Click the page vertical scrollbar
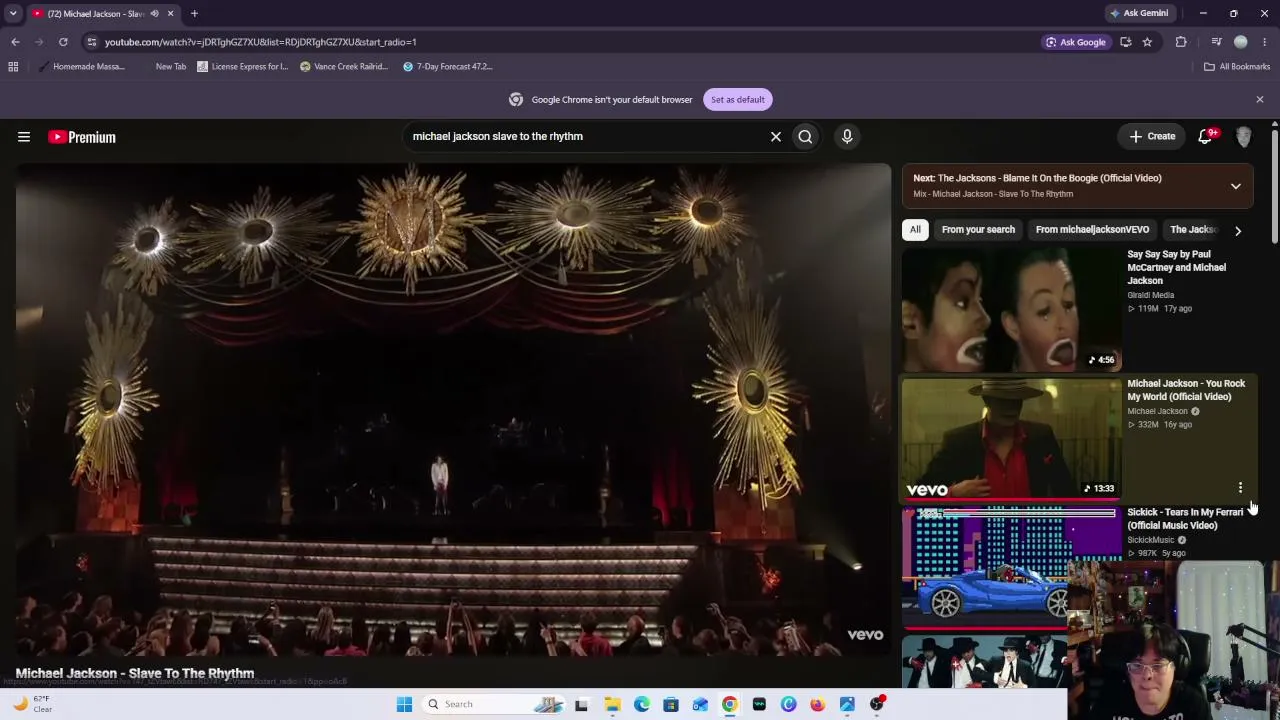1280x720 pixels. click(x=1275, y=185)
